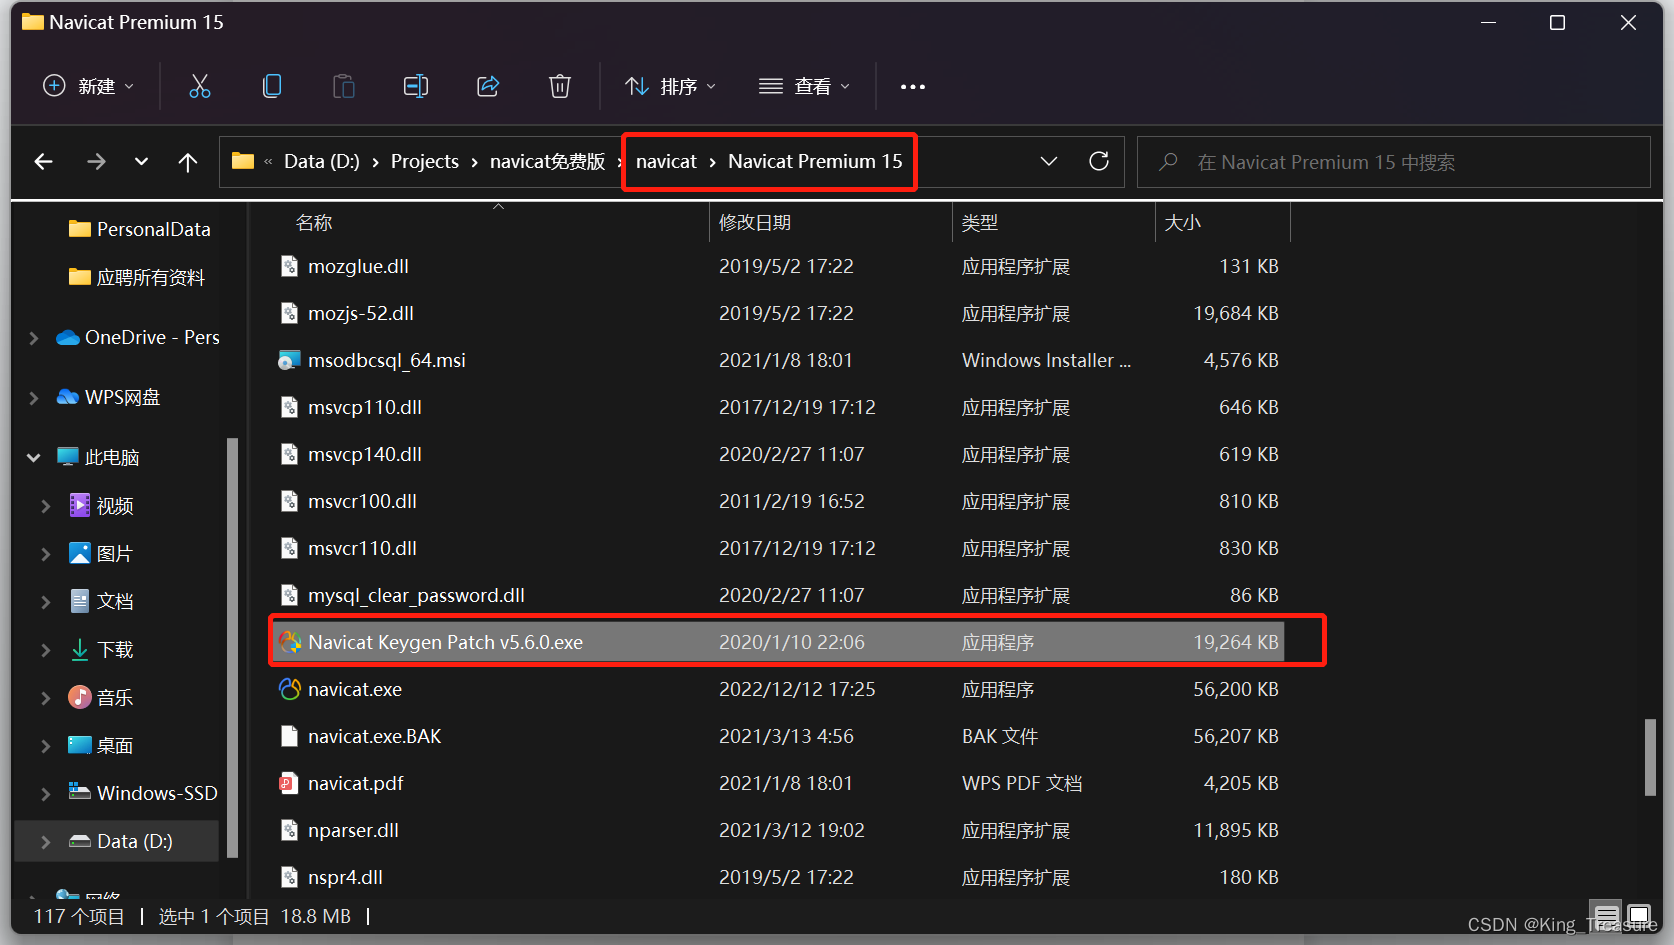
Task: Expand the 桌面 tree node
Action: (x=46, y=746)
